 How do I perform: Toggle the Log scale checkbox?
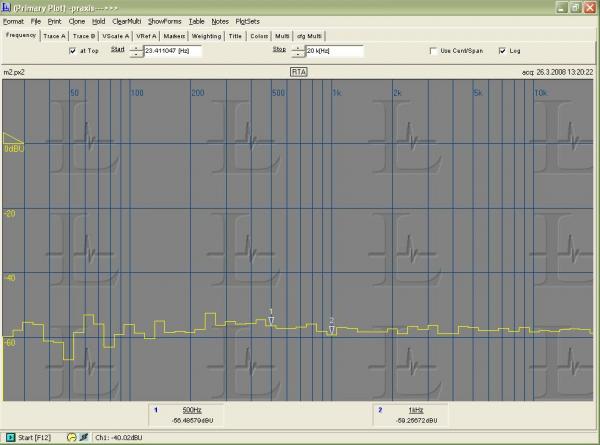click(502, 50)
